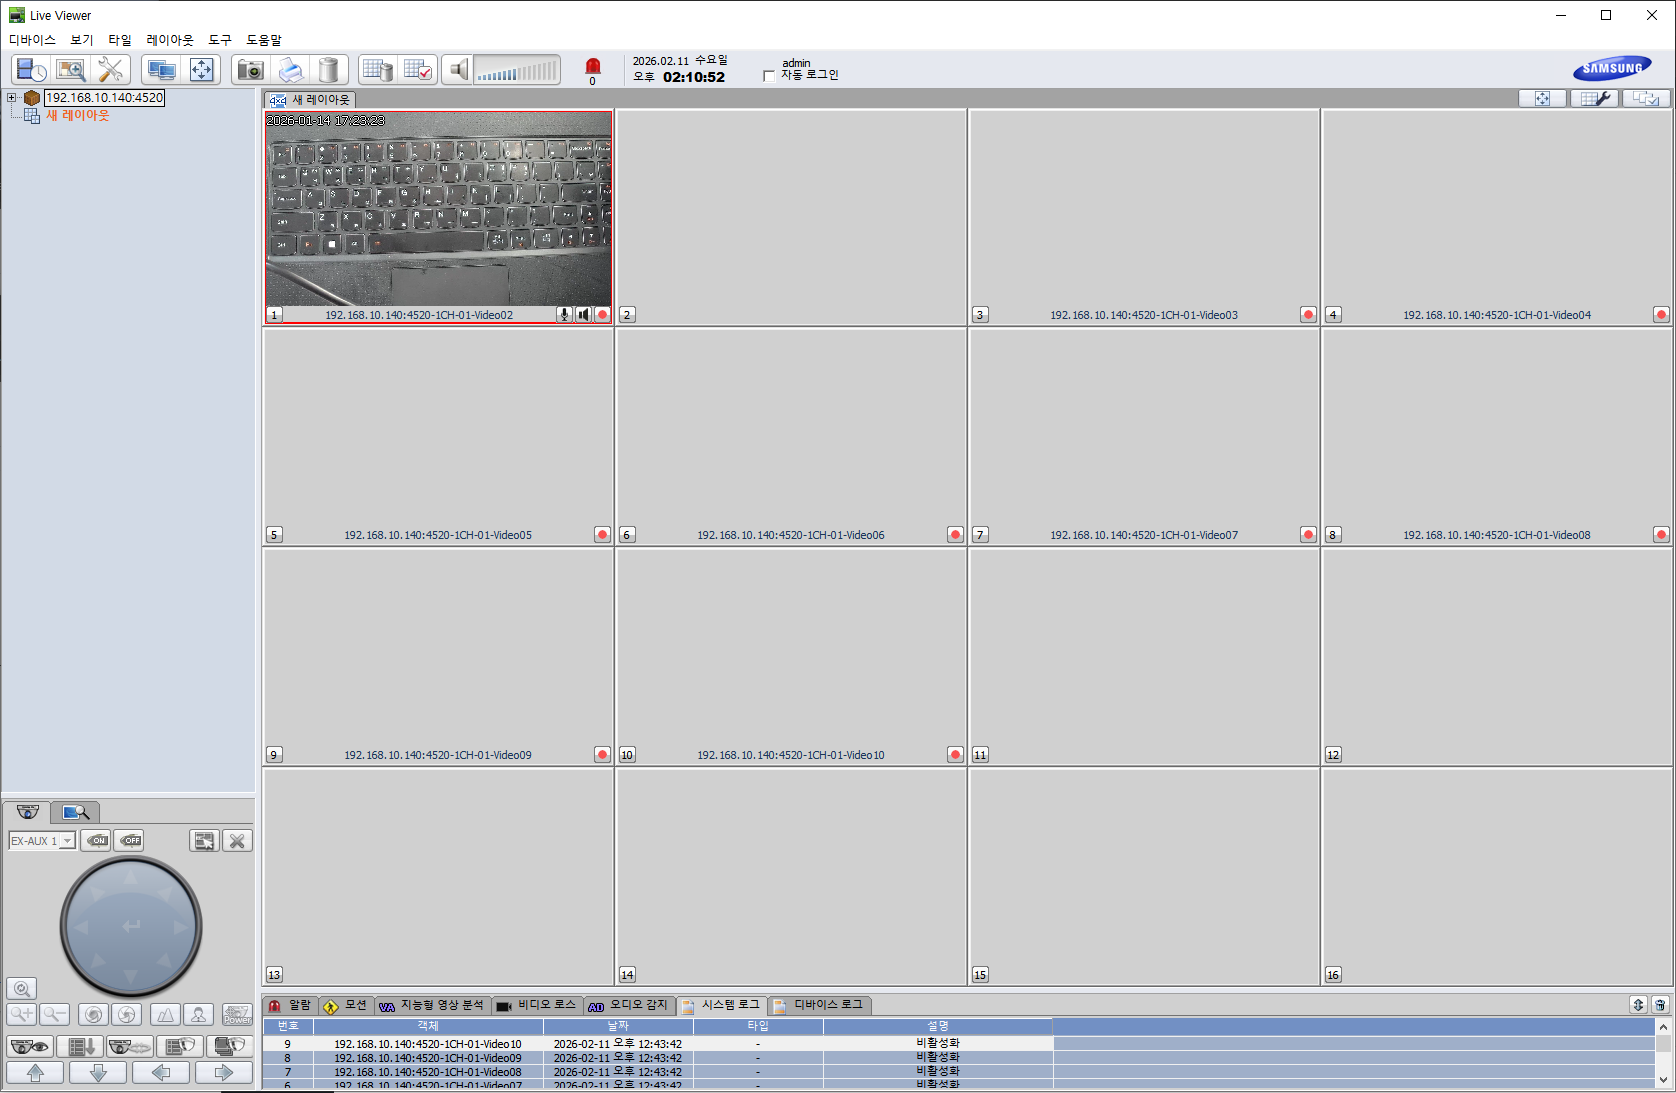Image resolution: width=1676 pixels, height=1093 pixels.
Task: Switch to the PTZ dome camera tab
Action: pyautogui.click(x=27, y=812)
